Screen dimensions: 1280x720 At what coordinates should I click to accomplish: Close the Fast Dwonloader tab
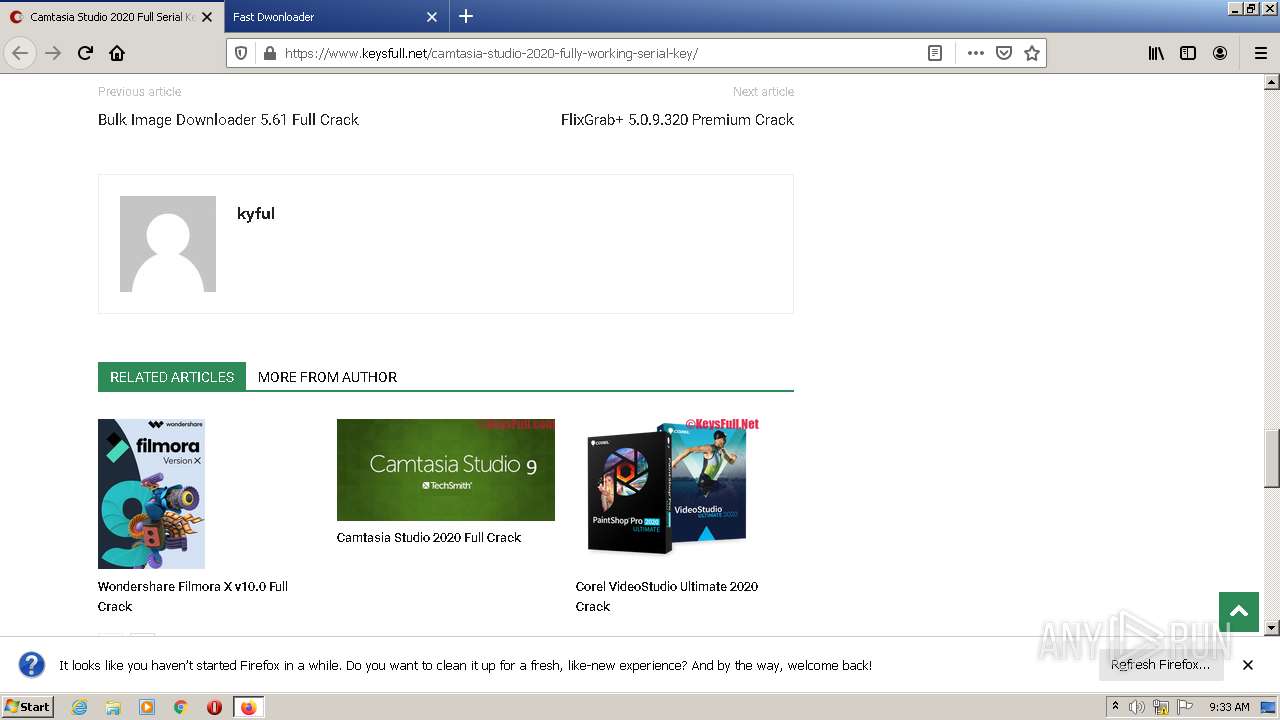[432, 17]
